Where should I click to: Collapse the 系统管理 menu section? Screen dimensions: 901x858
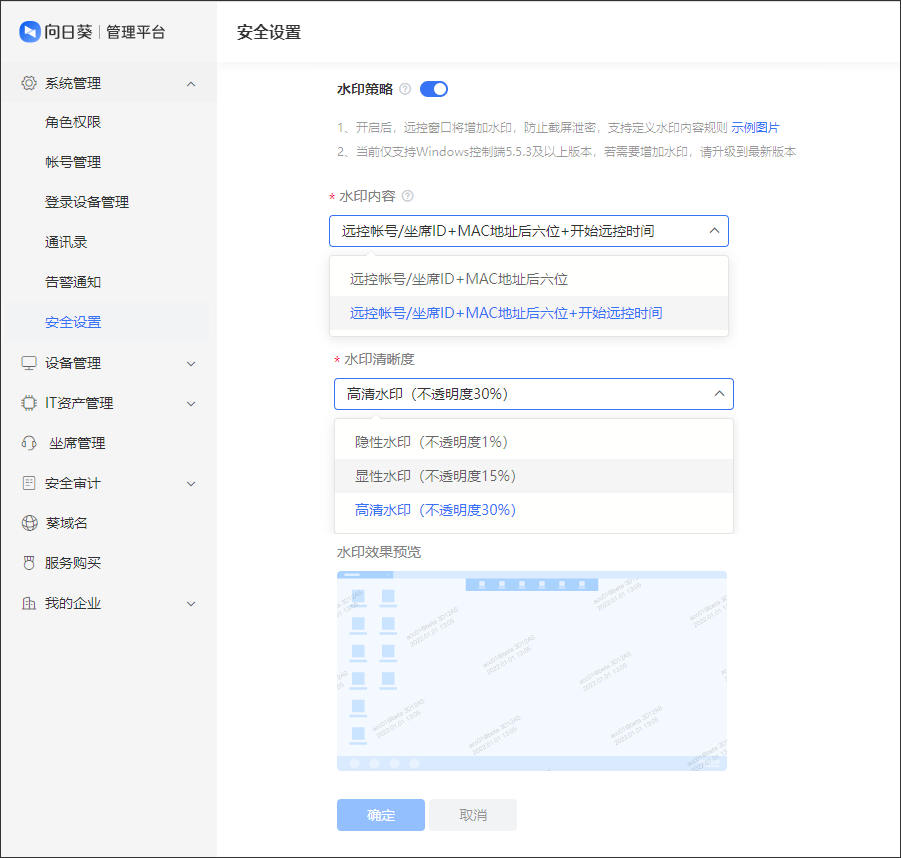(x=191, y=83)
